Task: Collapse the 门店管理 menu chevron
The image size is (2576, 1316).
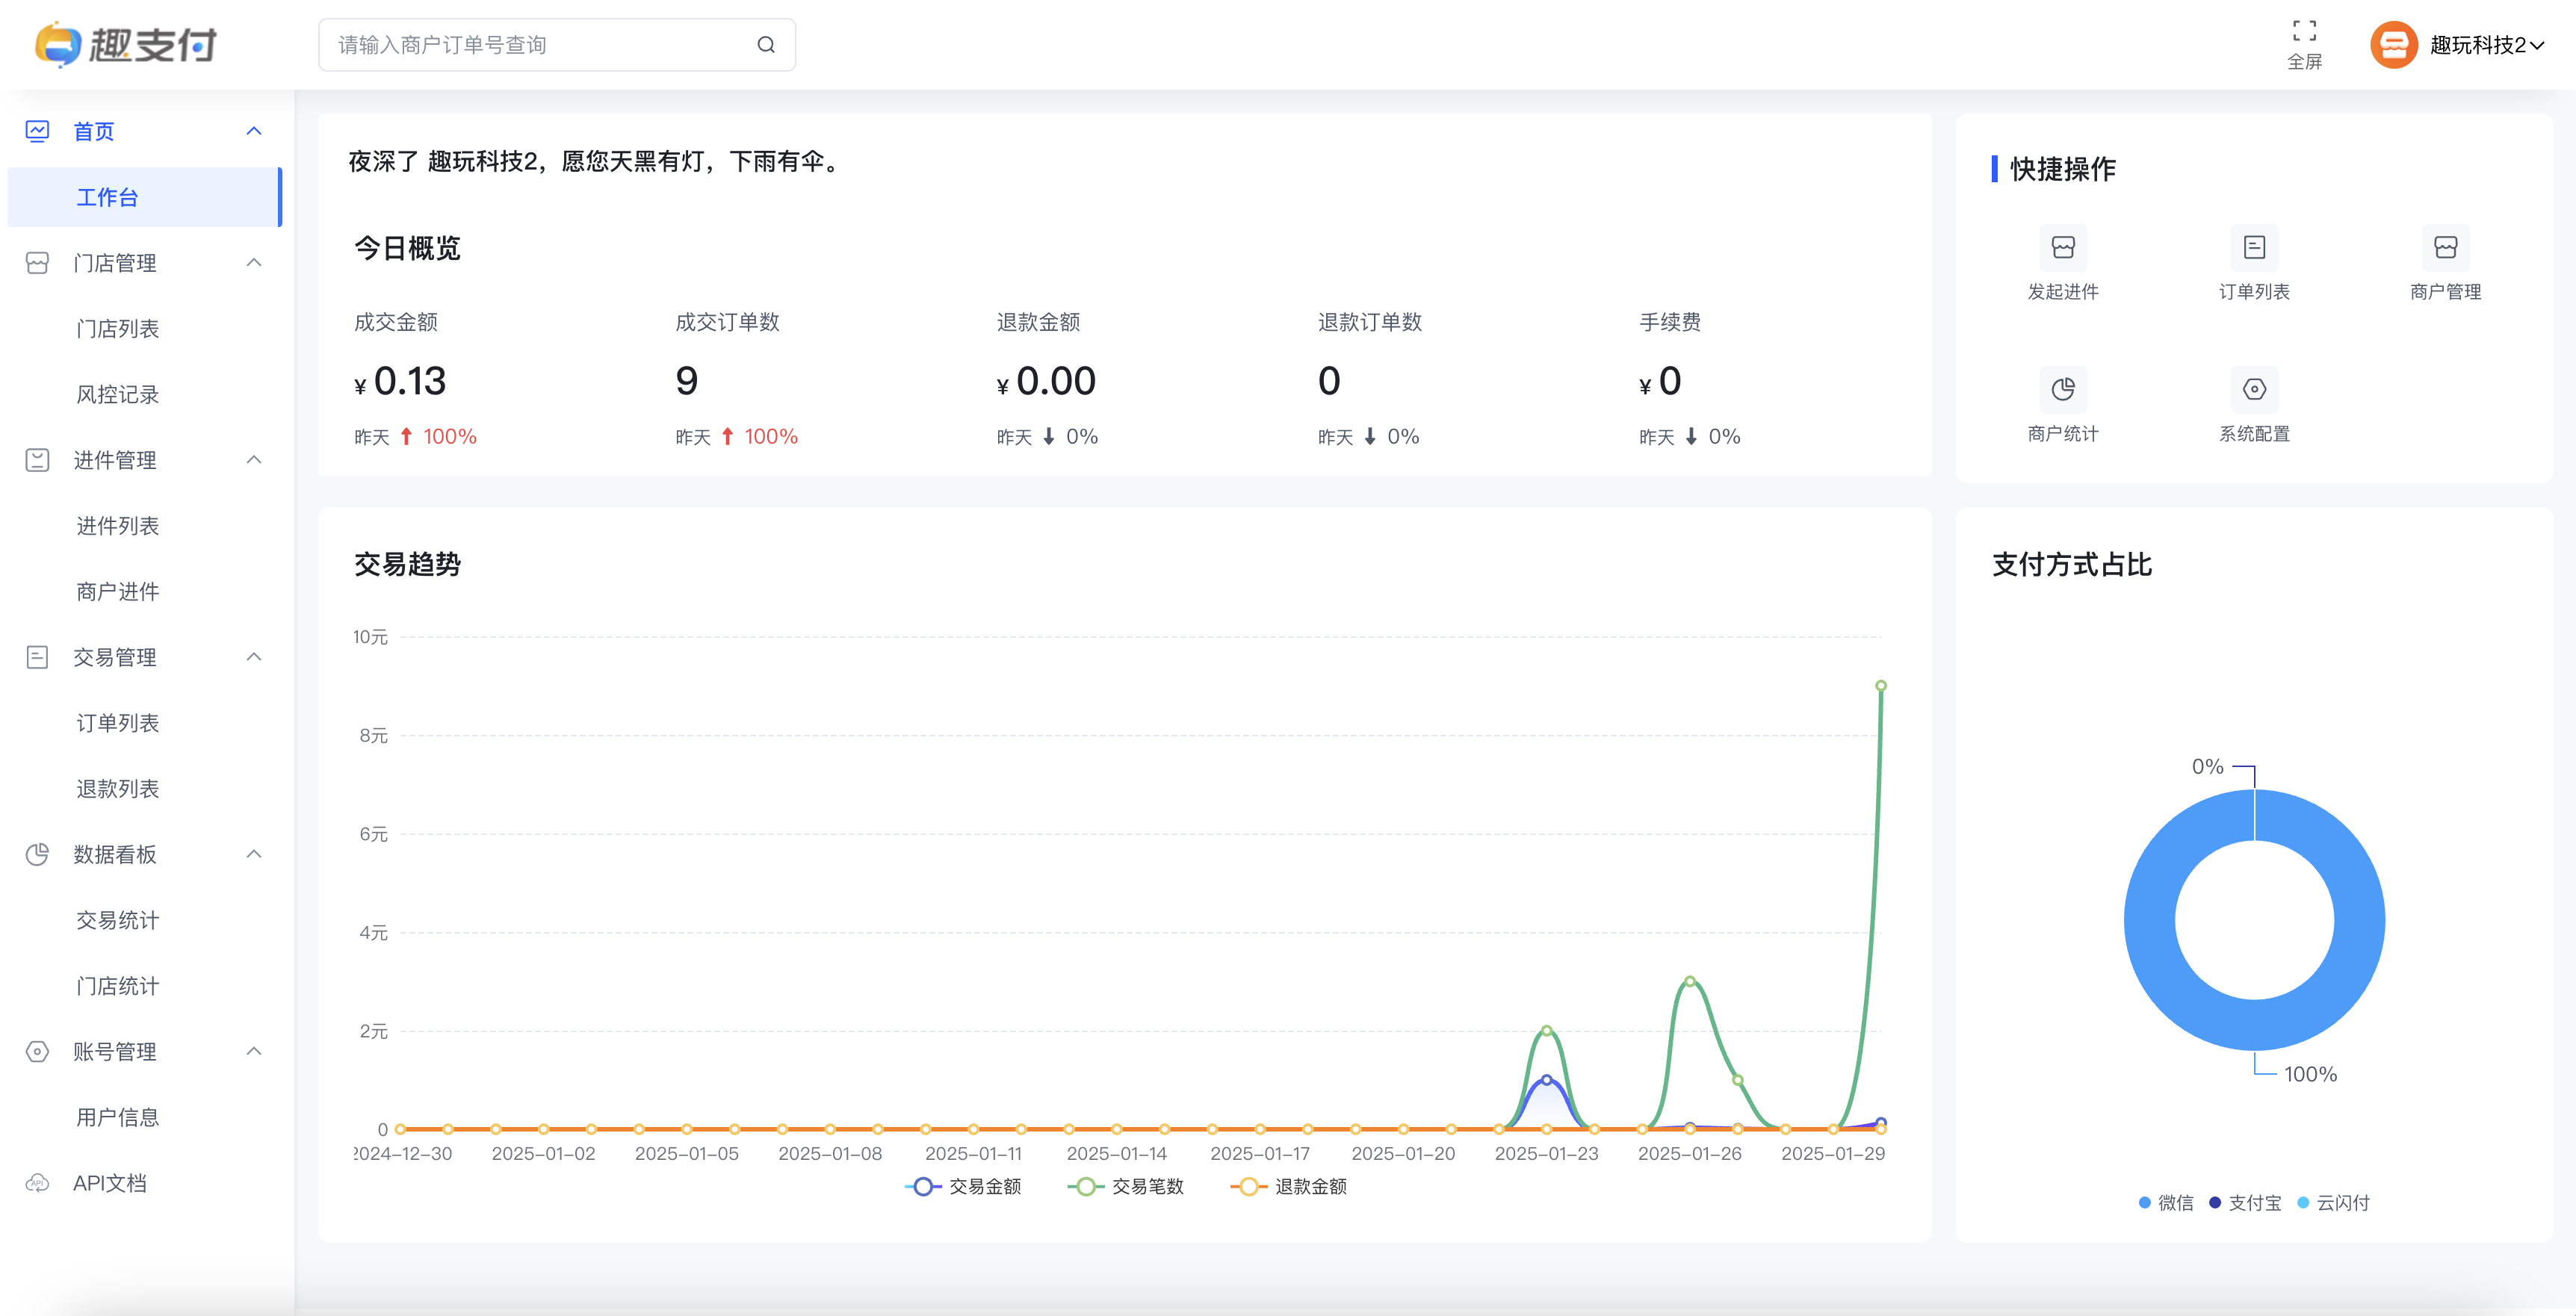Action: (x=254, y=263)
